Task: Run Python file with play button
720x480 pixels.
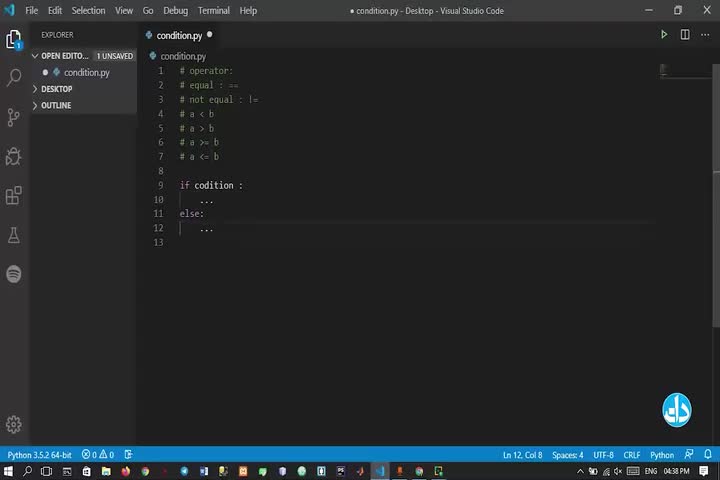Action: pos(664,35)
